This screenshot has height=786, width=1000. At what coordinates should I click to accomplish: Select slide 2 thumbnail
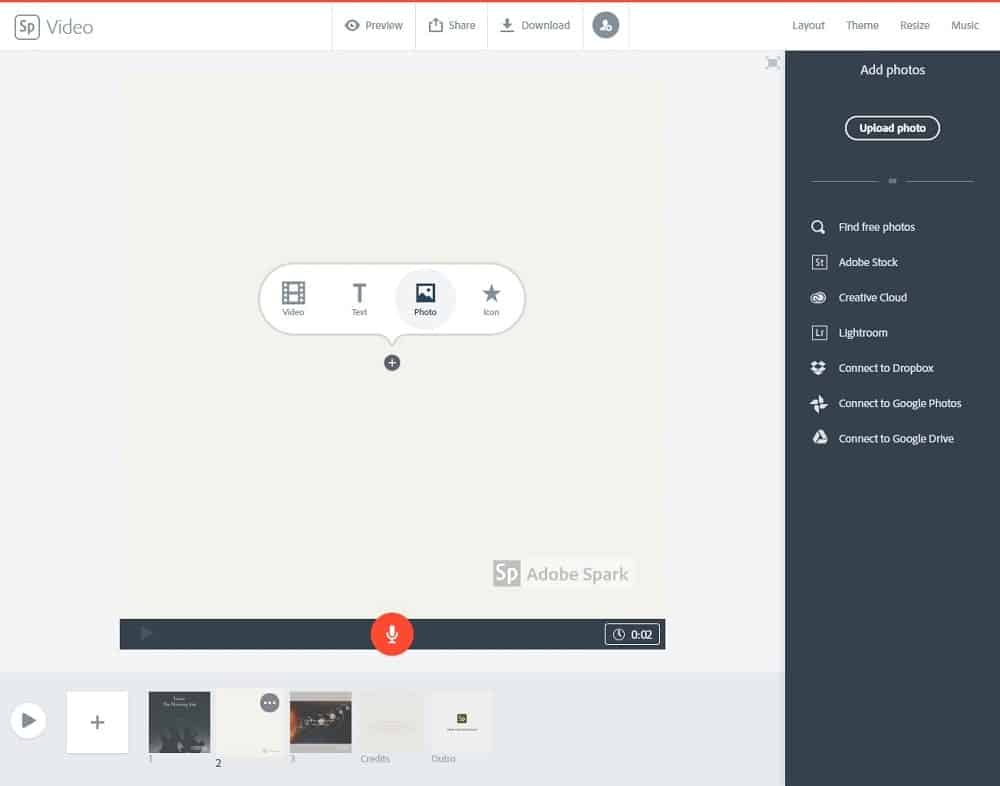click(250, 722)
